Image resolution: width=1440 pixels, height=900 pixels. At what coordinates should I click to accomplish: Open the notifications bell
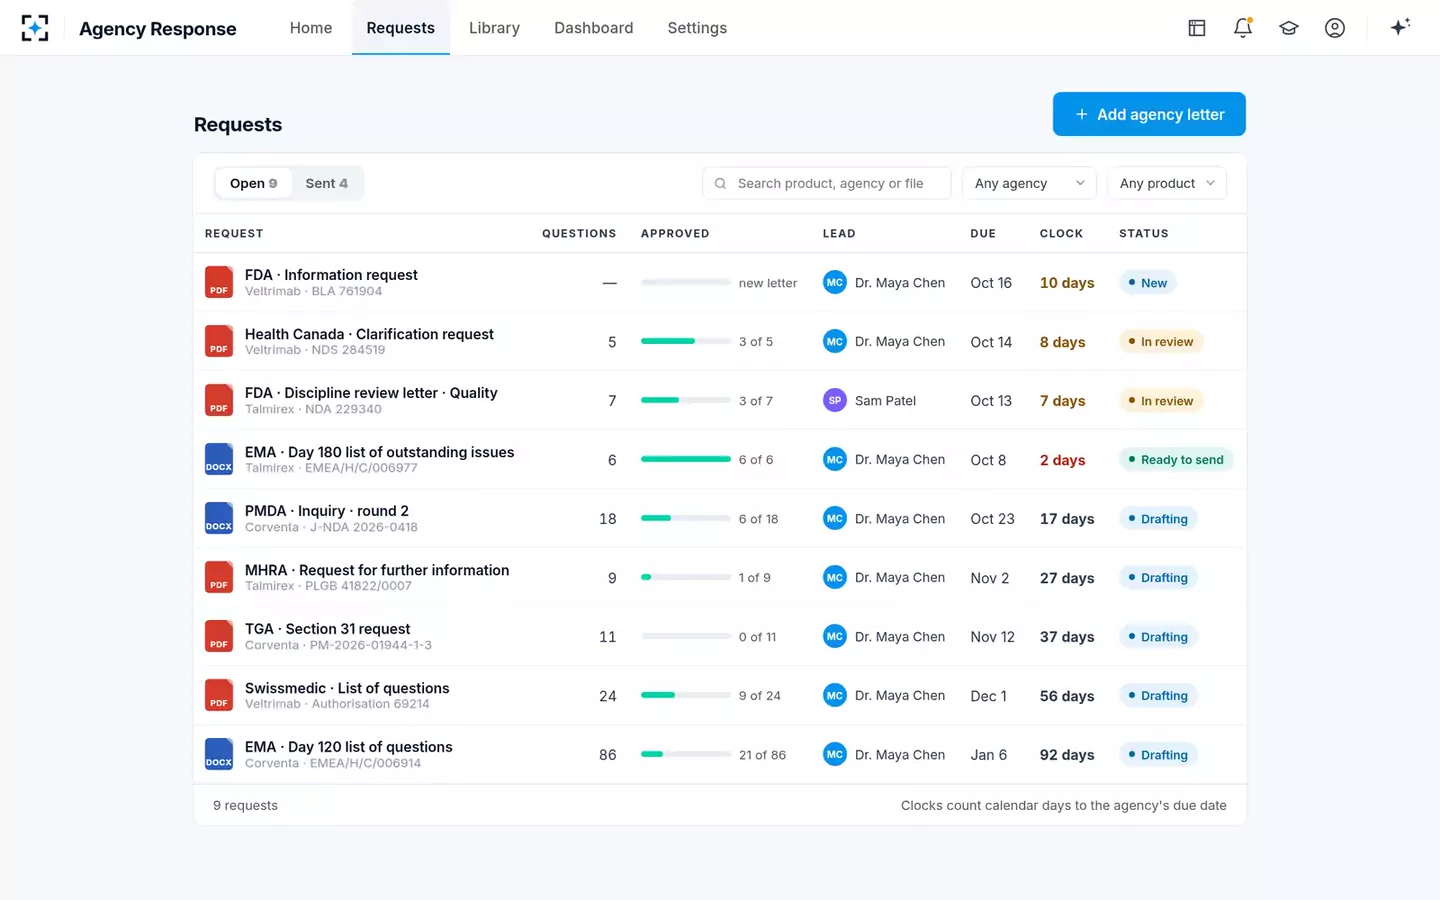[x=1243, y=28]
